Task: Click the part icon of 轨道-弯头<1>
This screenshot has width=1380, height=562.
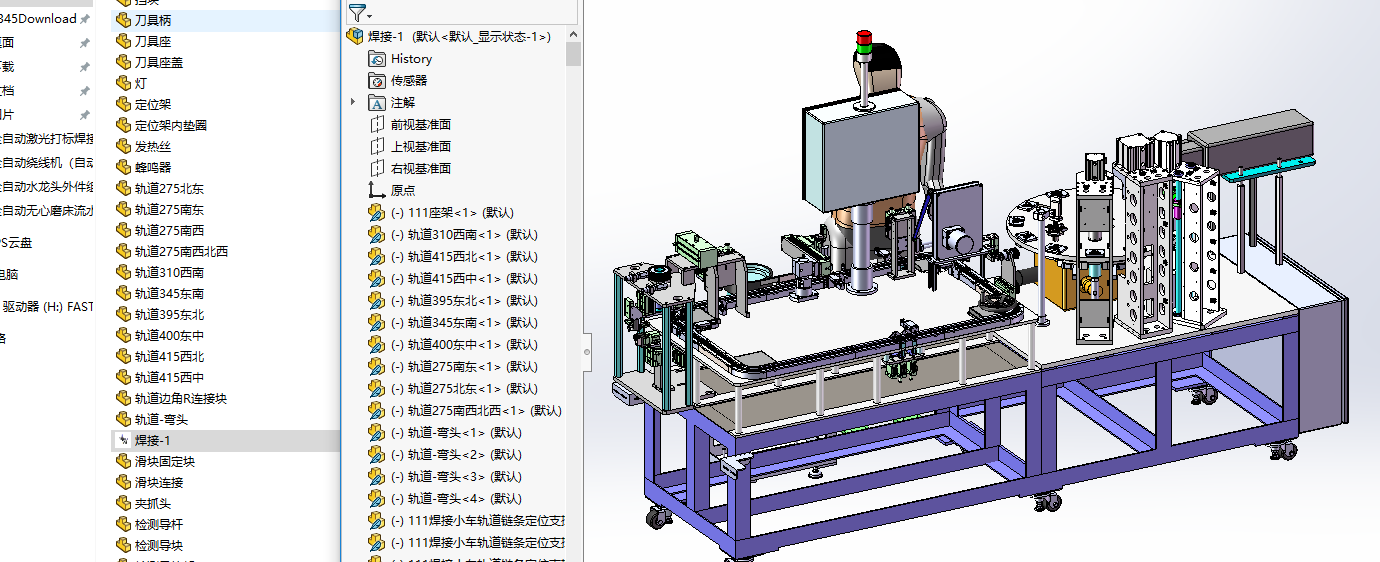Action: 377,433
